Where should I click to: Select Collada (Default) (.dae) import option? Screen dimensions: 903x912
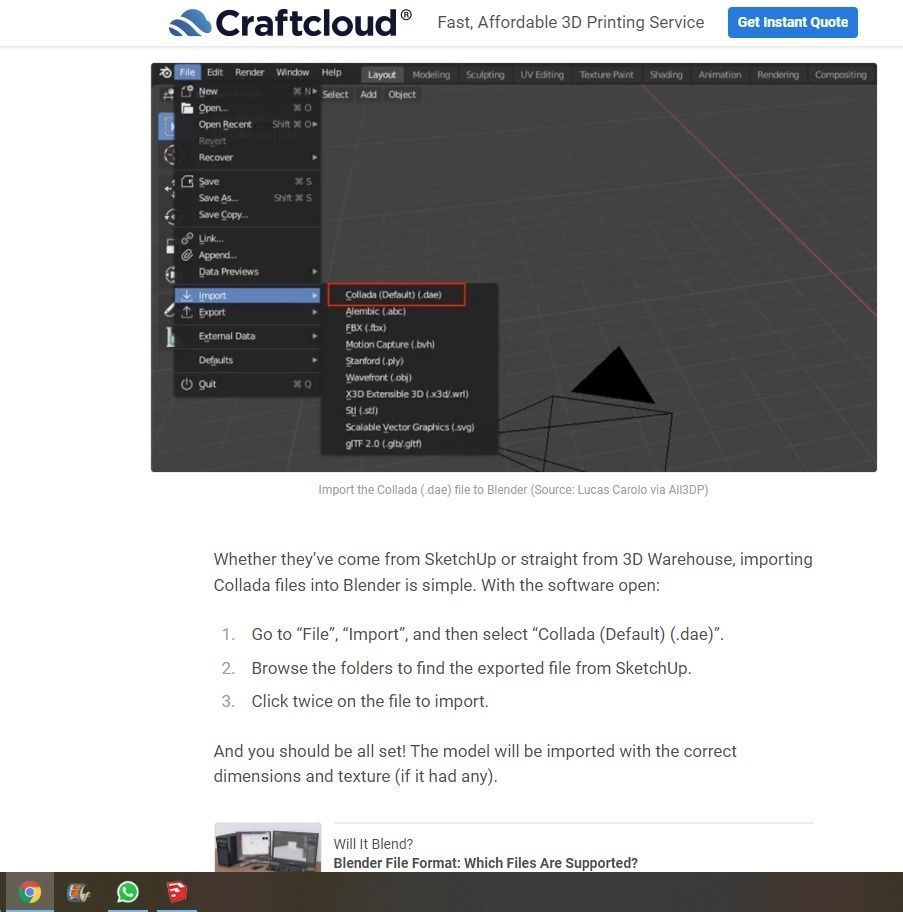click(x=397, y=294)
